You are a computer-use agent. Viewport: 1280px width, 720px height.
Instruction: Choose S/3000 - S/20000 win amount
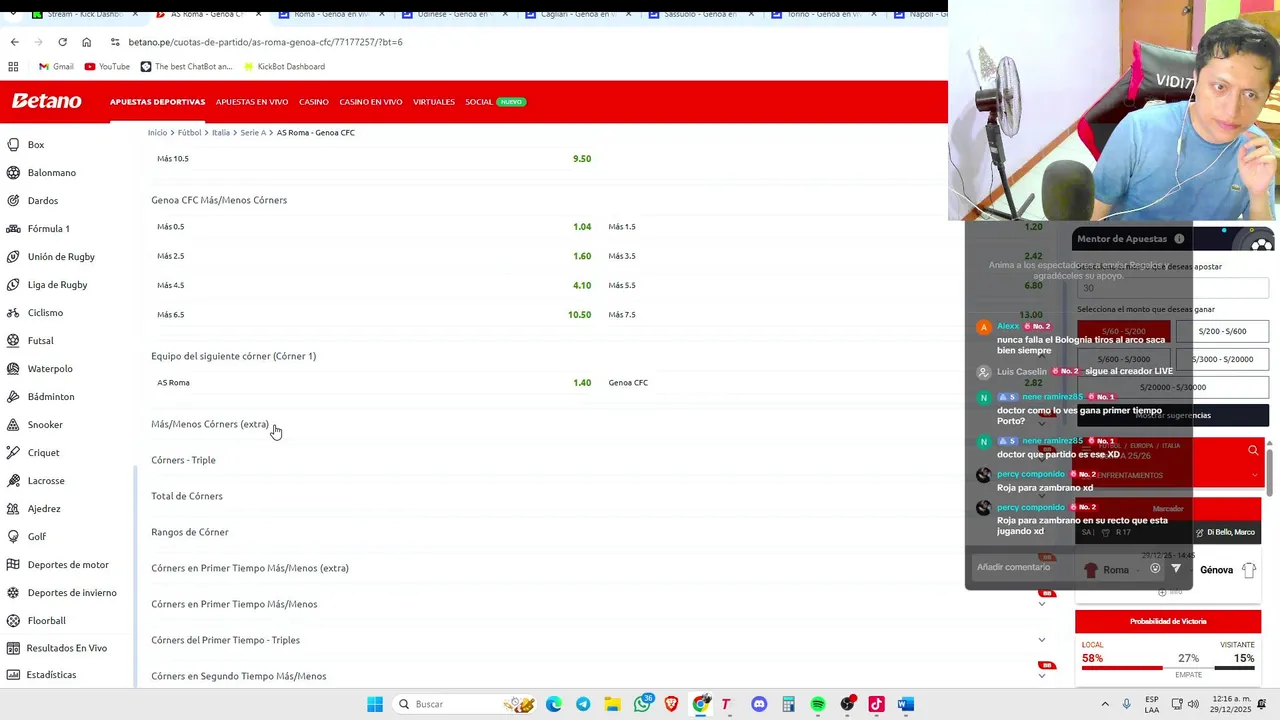[1223, 359]
